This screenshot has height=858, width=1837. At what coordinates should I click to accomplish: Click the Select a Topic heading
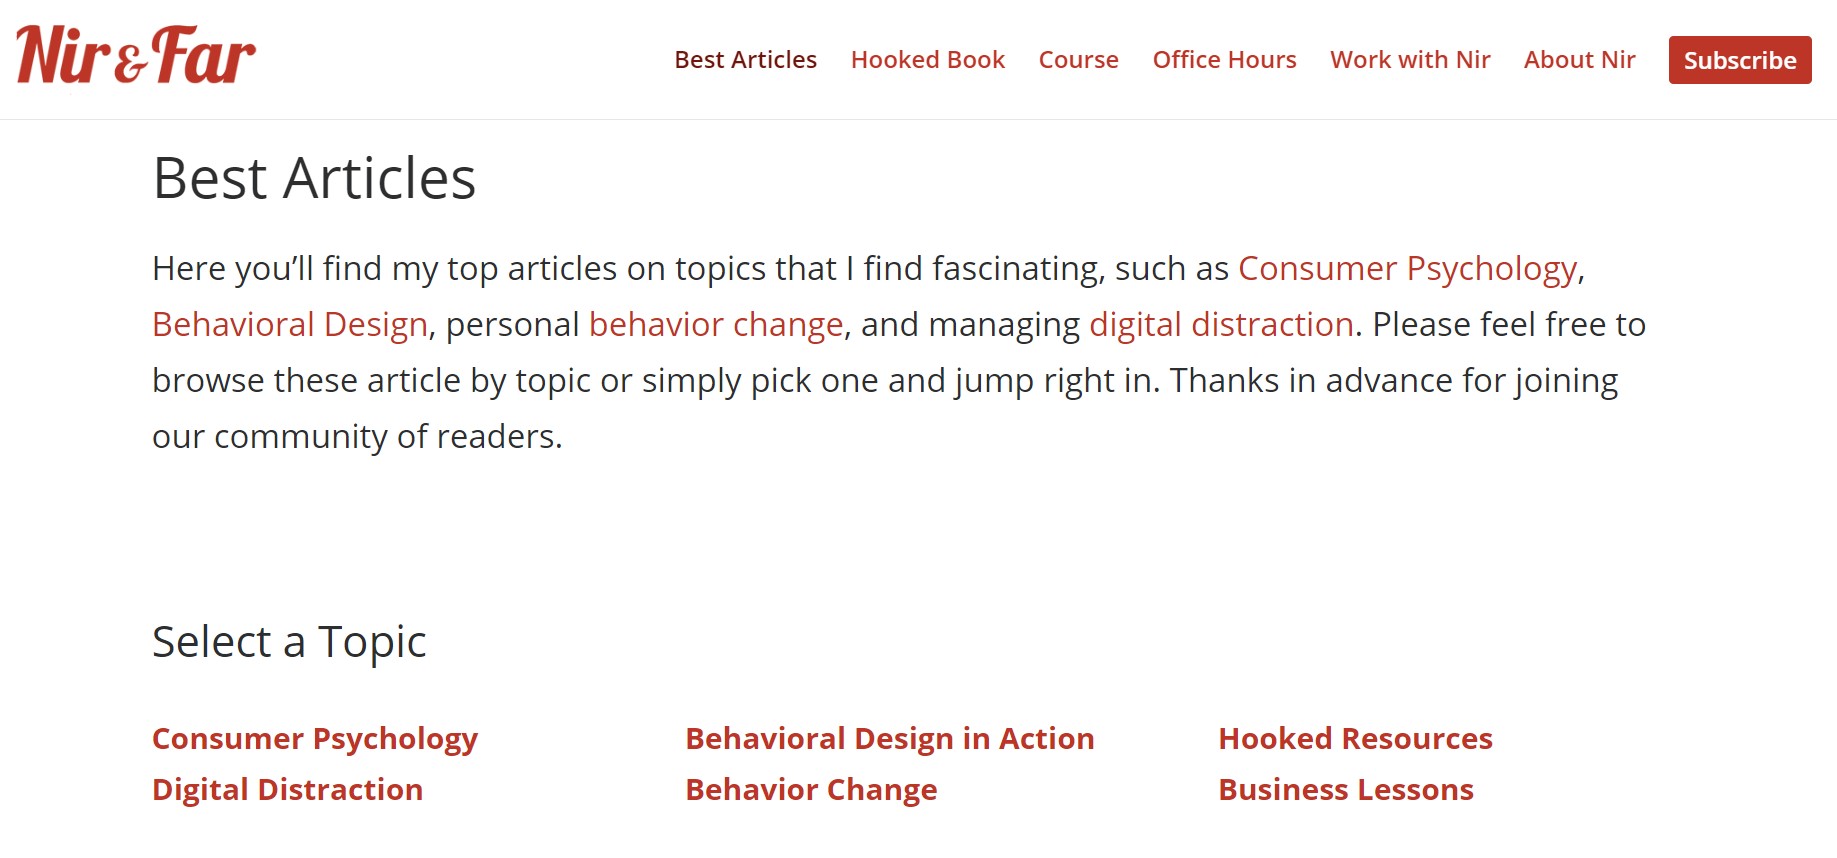pos(289,642)
